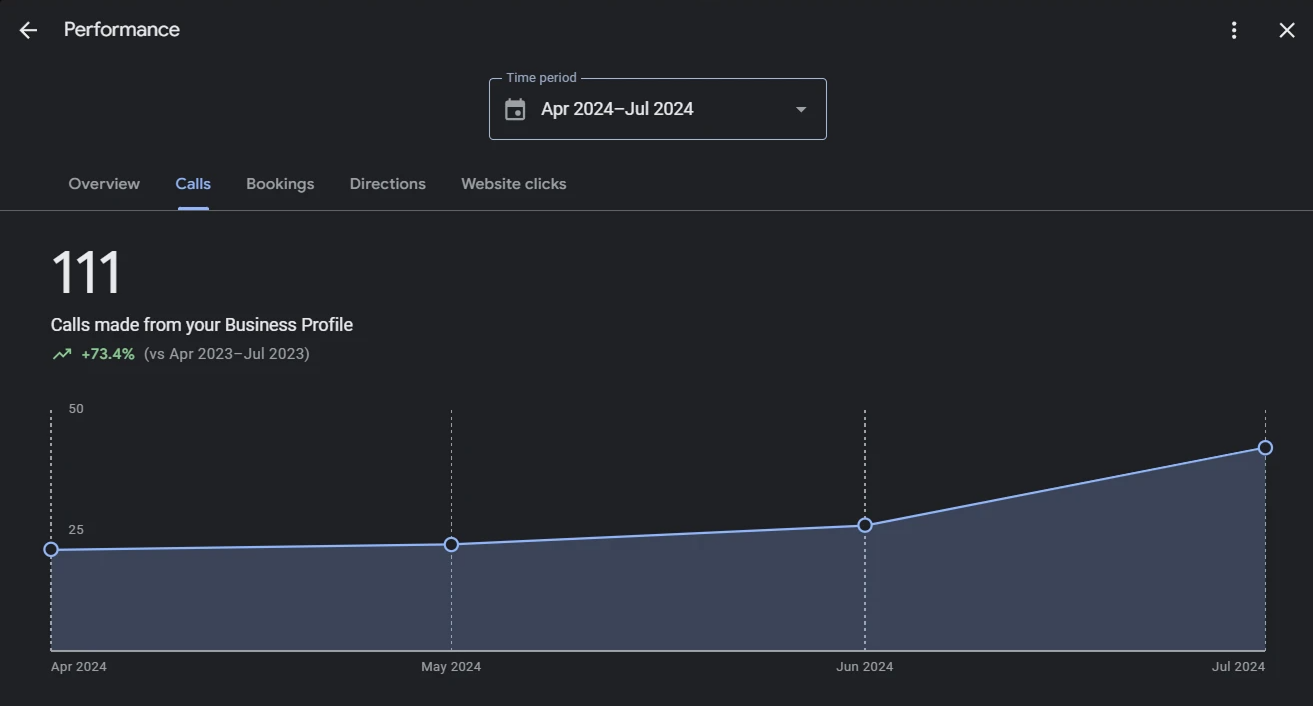Click the Jun 2024 data point marker
The image size is (1313, 706).
coord(865,525)
